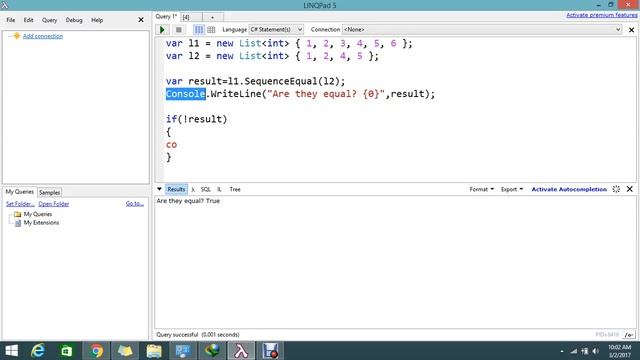
Task: Select the Samples tab
Action: coord(49,192)
